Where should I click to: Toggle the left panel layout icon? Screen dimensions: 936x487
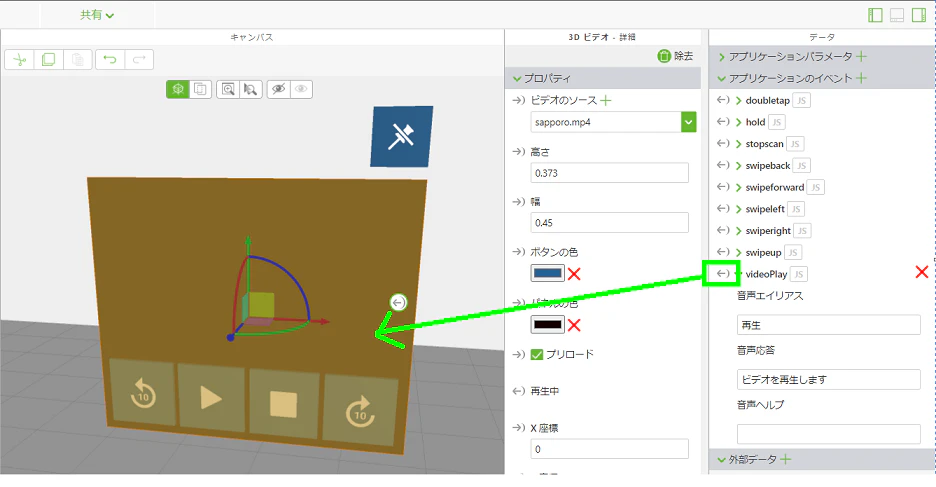pos(875,15)
